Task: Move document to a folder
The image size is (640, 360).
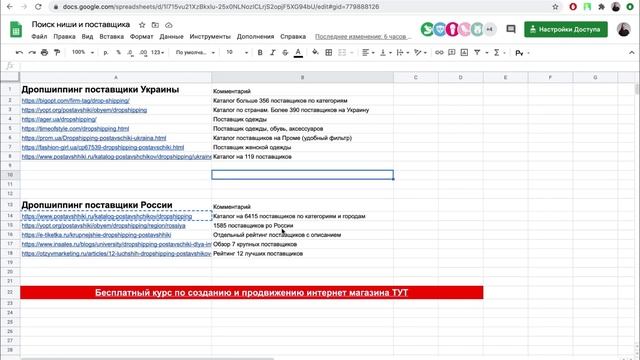Action: click(155, 25)
